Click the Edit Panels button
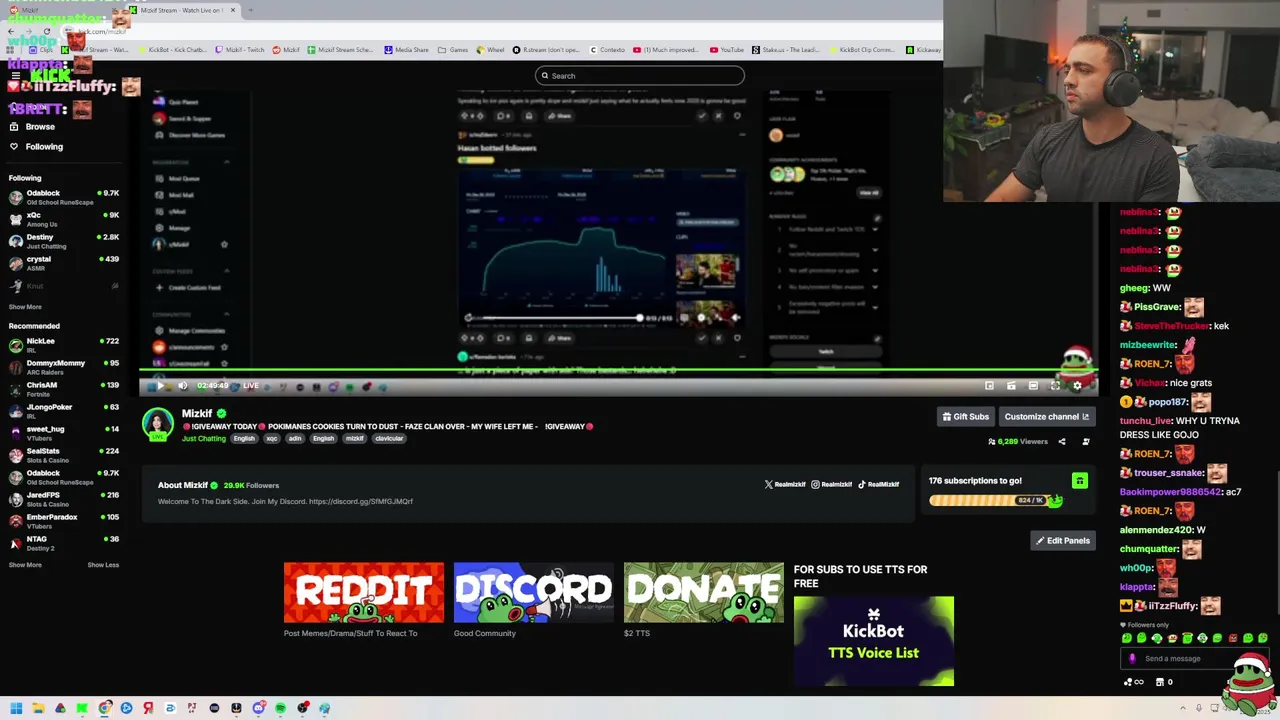This screenshot has width=1280, height=720. click(1063, 541)
